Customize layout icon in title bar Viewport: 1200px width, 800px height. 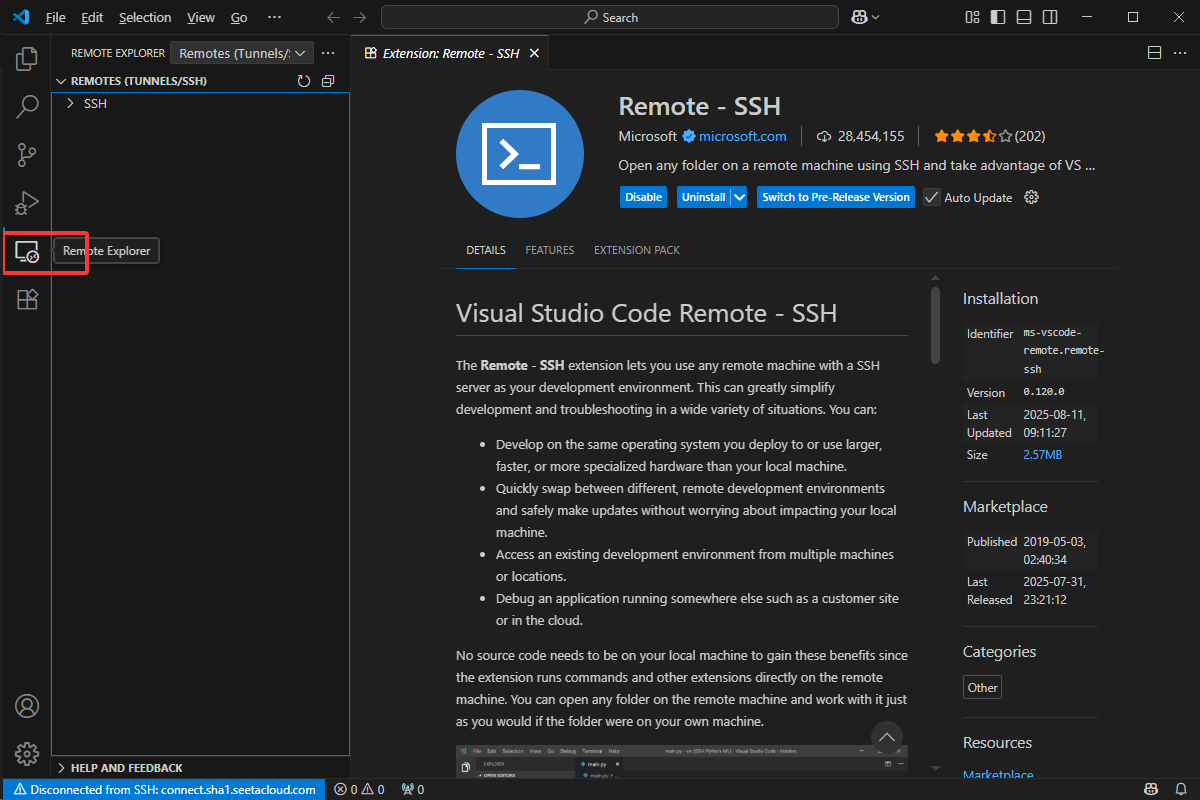click(973, 17)
